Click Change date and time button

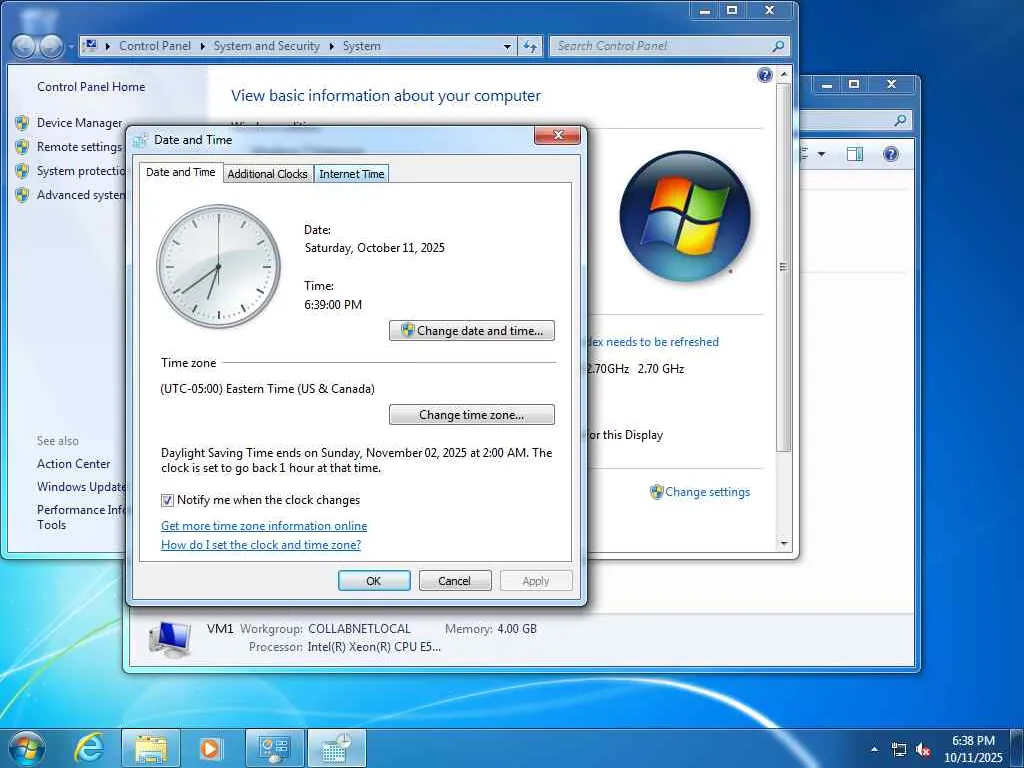pos(472,330)
